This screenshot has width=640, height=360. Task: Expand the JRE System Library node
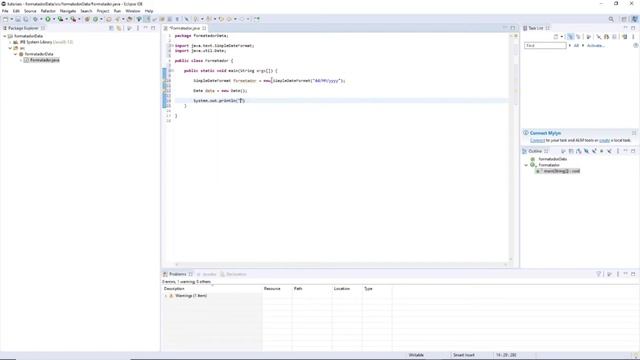pos(10,42)
